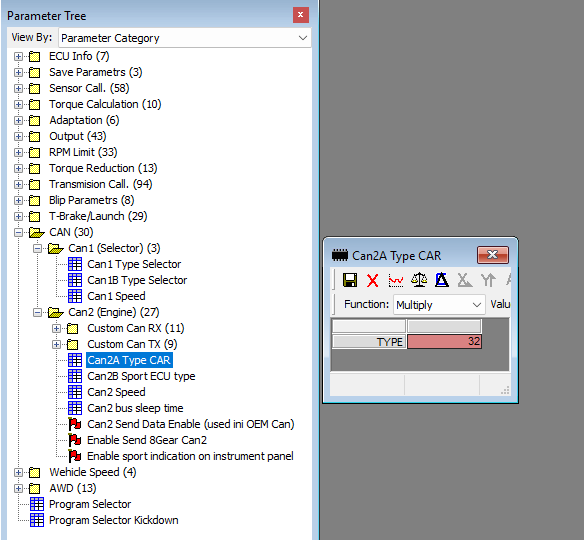Click the Save floppy disk icon
The width and height of the screenshot is (584, 540).
[350, 280]
